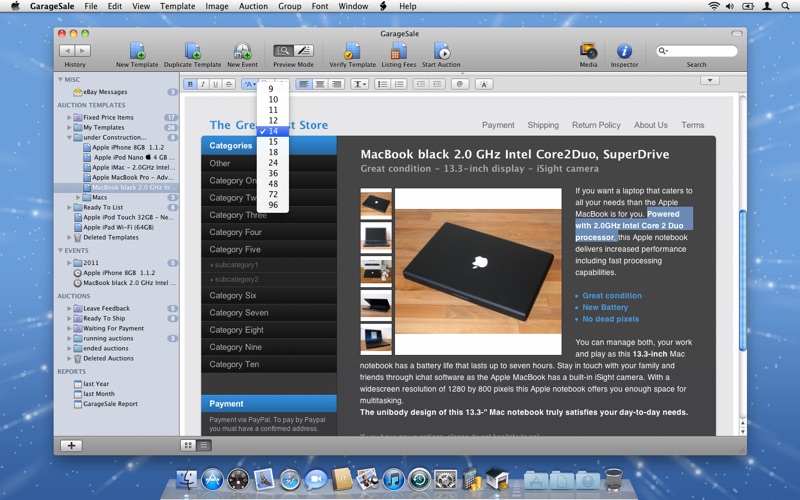Click the Shipping link in store header
This screenshot has height=500, width=800.
[x=543, y=125]
